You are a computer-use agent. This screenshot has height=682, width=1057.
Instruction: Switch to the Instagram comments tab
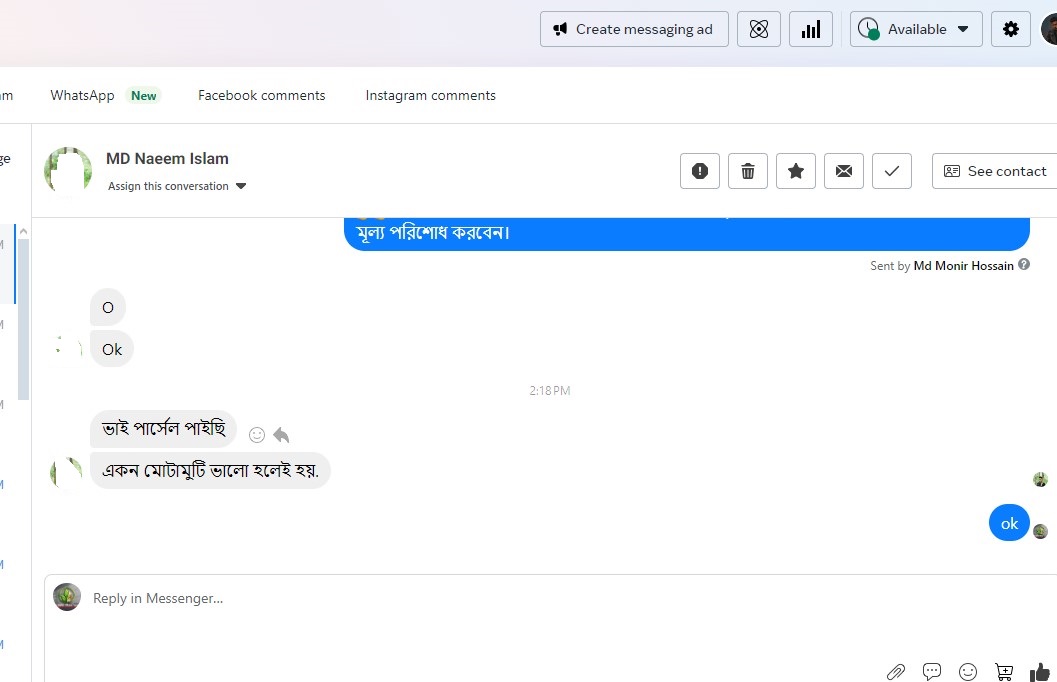[x=430, y=95]
